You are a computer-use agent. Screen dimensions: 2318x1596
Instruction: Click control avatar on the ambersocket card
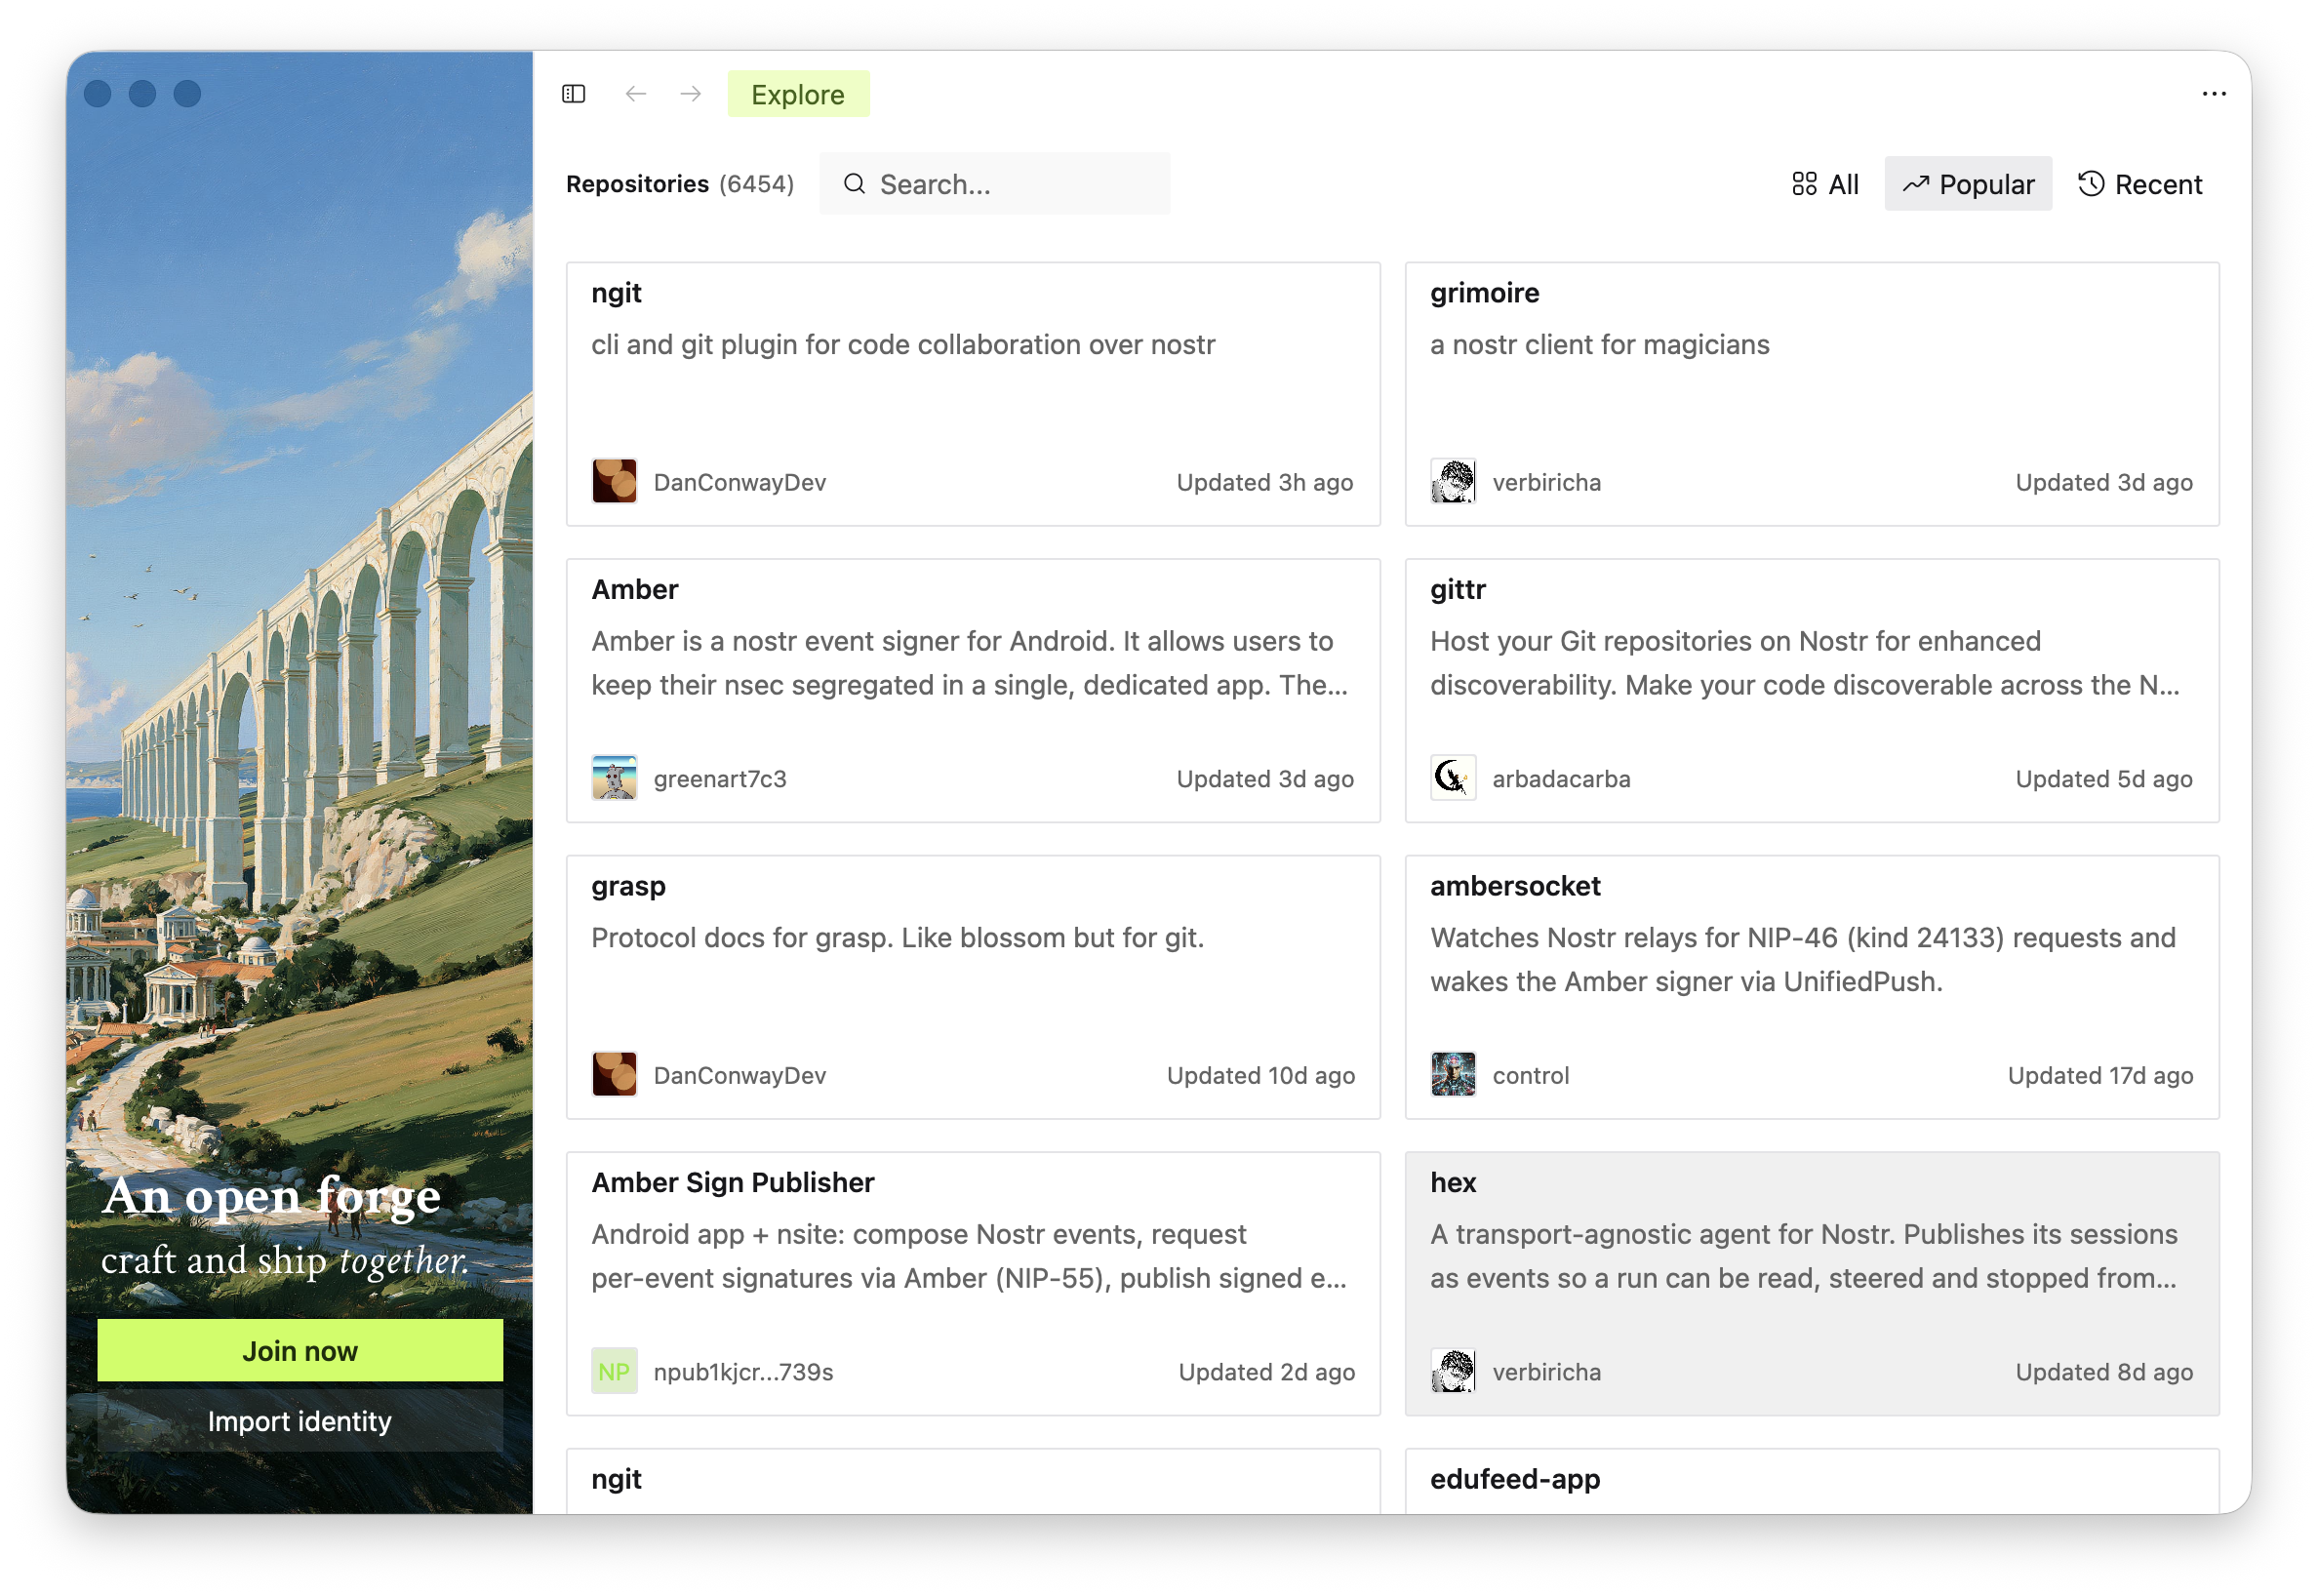1453,1075
